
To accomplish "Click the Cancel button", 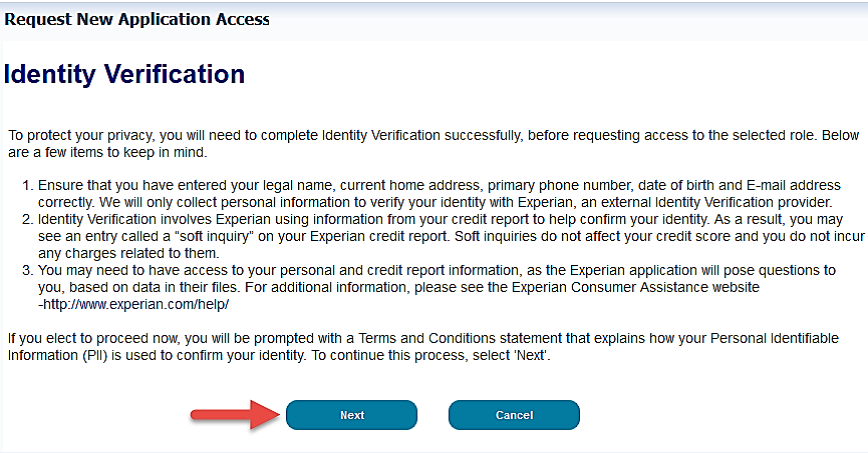I will coord(514,415).
